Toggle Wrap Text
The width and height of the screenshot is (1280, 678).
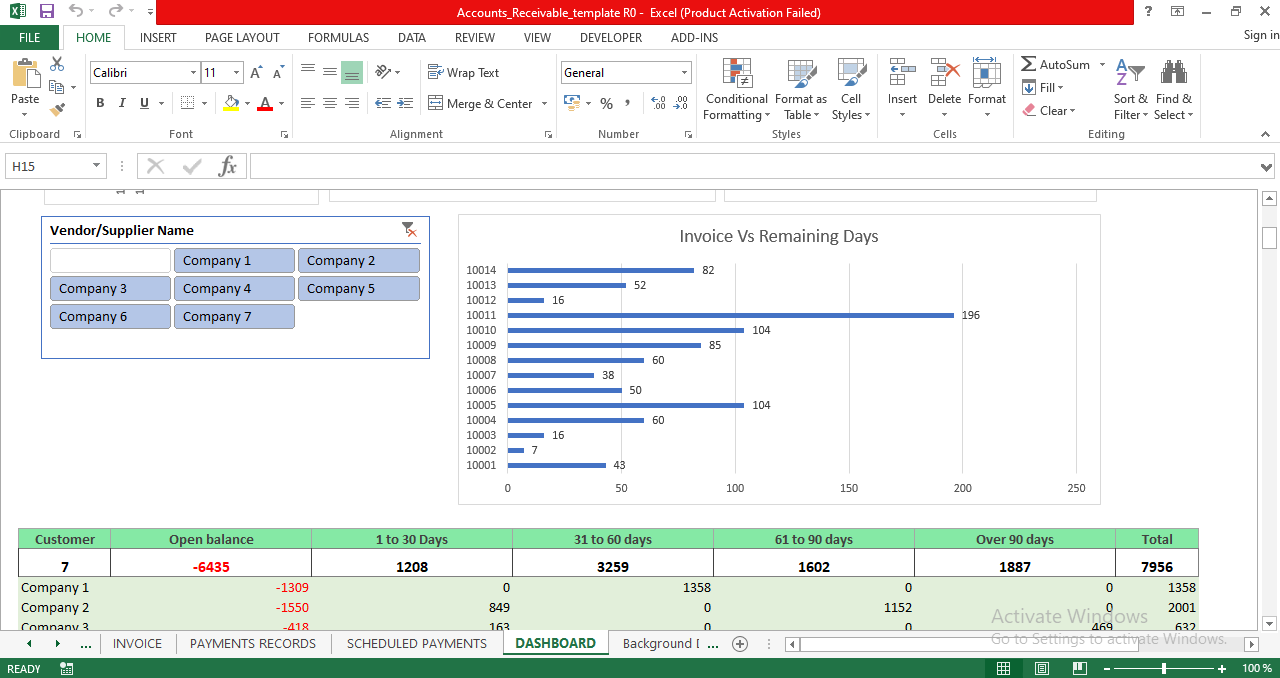tap(463, 72)
